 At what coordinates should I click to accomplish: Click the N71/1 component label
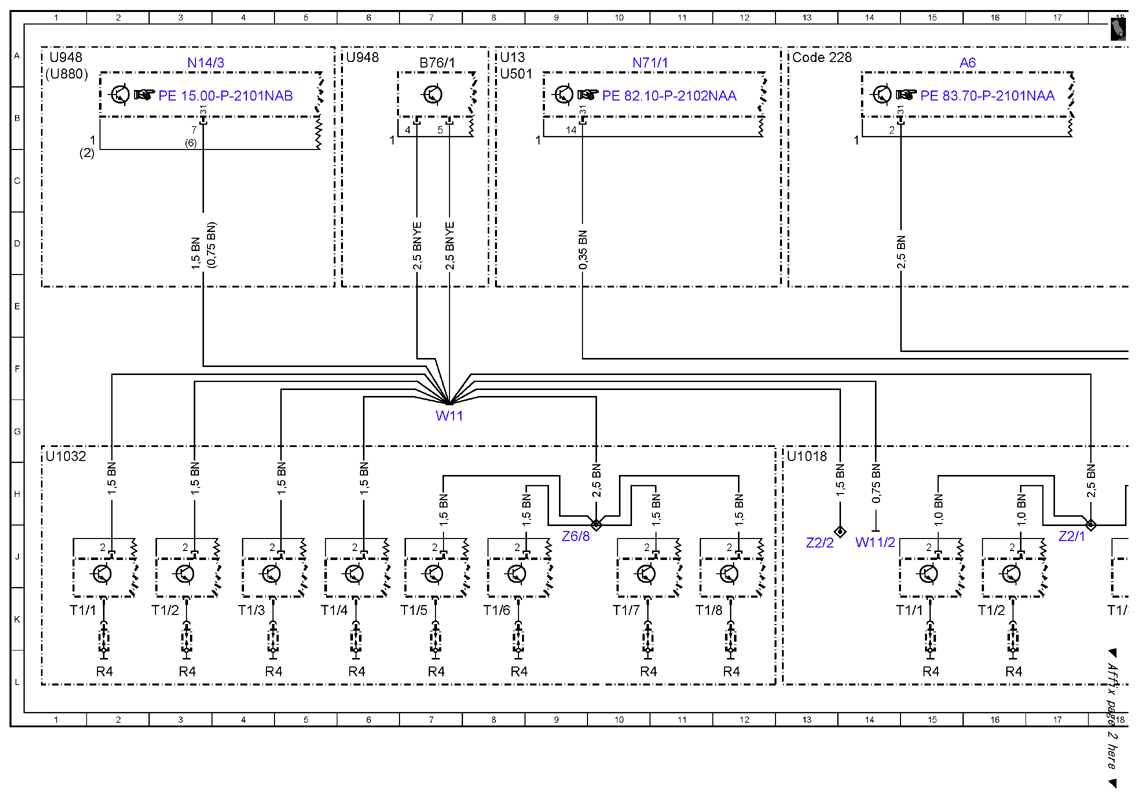650,63
